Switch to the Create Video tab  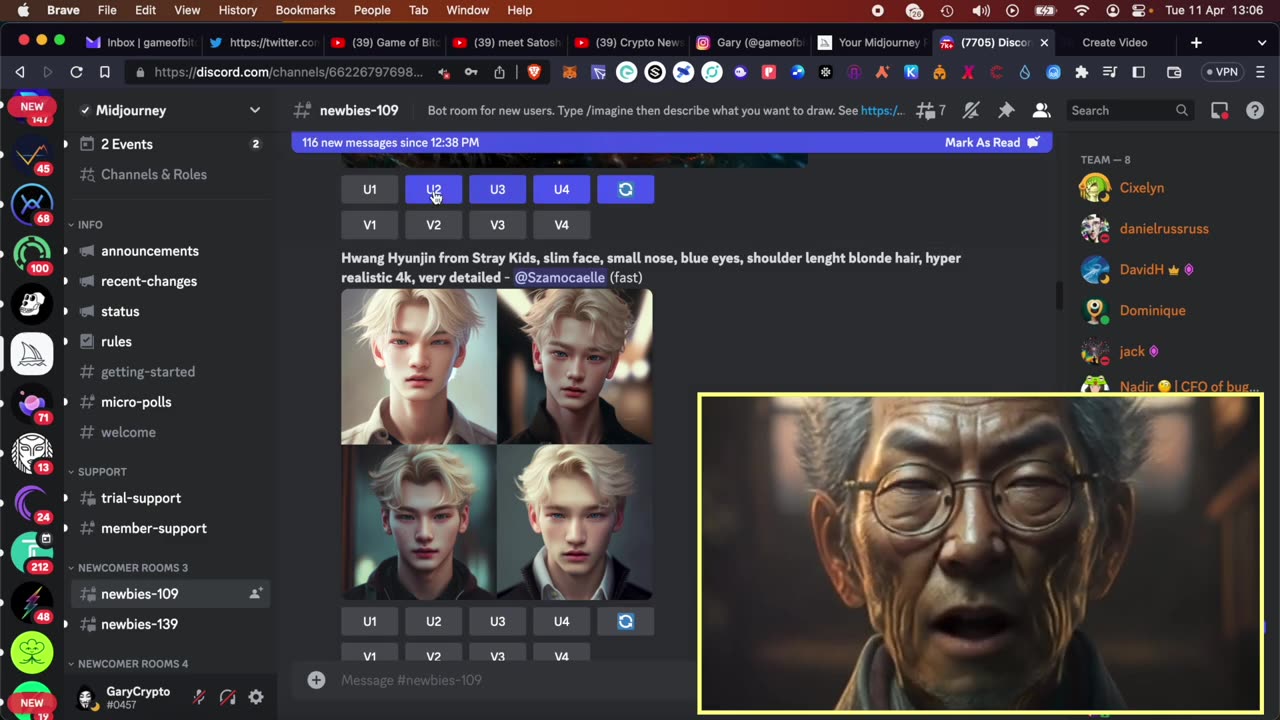click(1114, 43)
